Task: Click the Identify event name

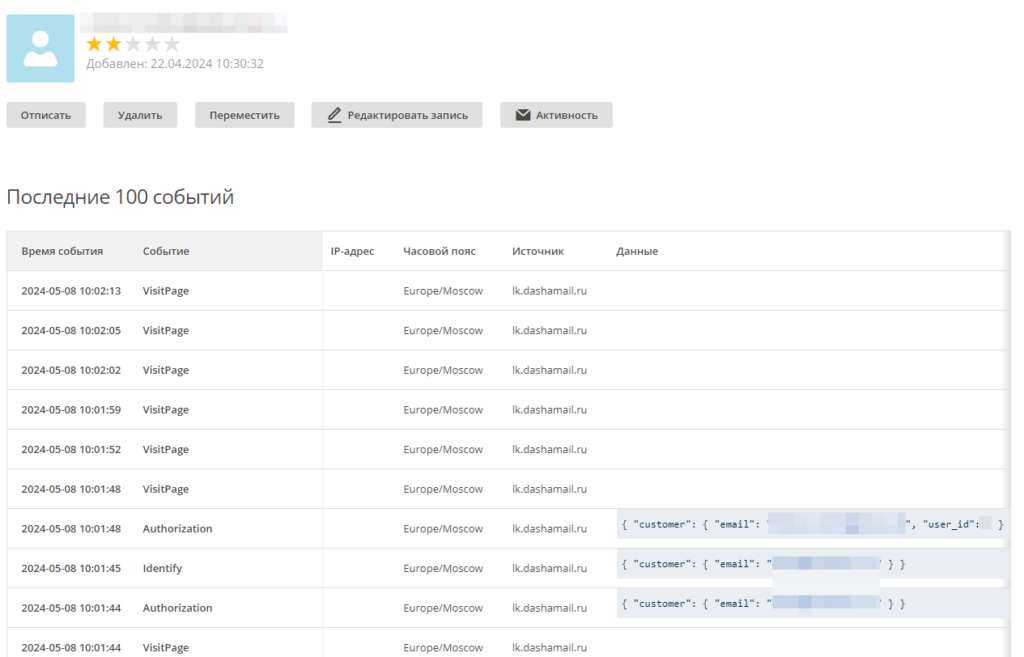Action: tap(163, 568)
